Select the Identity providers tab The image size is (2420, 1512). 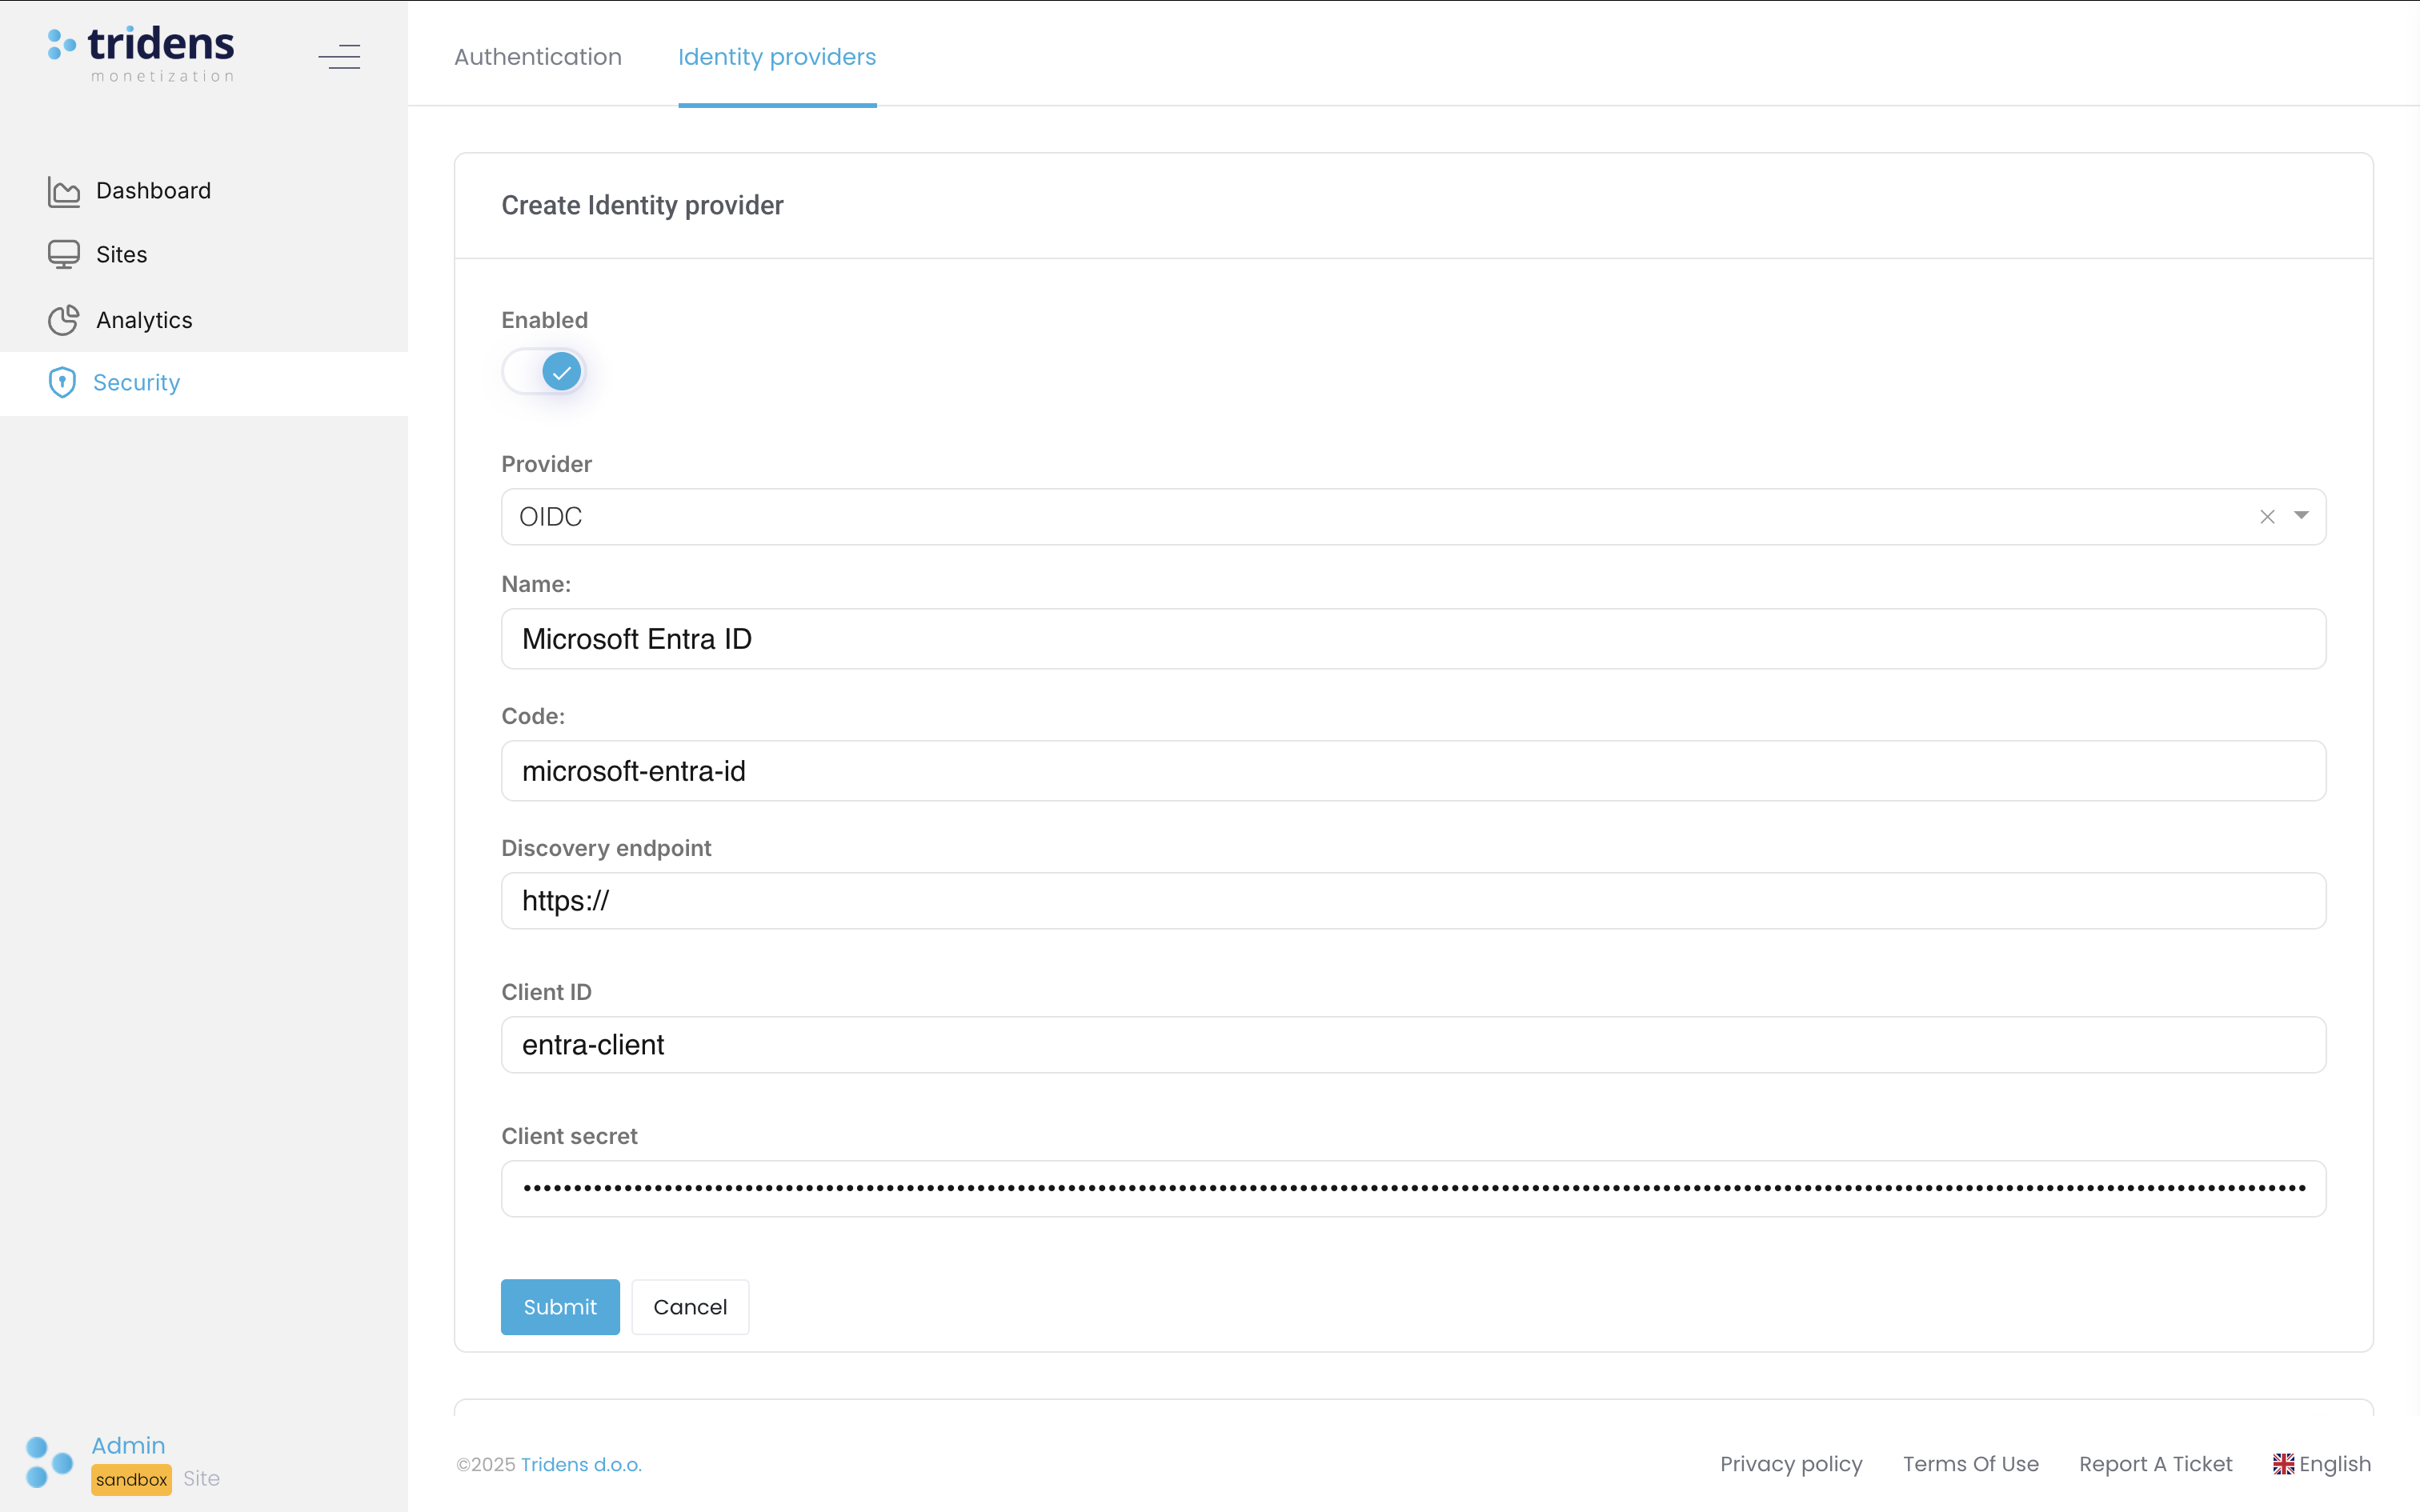[777, 57]
